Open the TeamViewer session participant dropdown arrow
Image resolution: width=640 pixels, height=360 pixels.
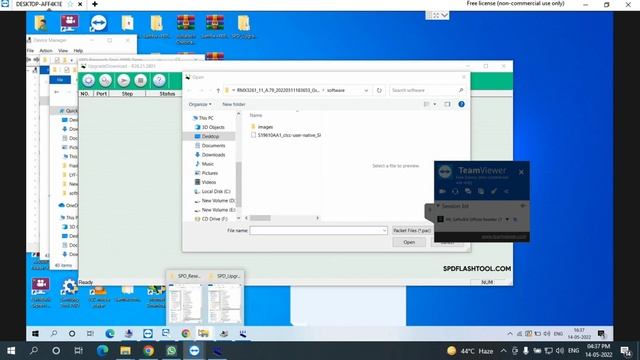click(x=507, y=219)
